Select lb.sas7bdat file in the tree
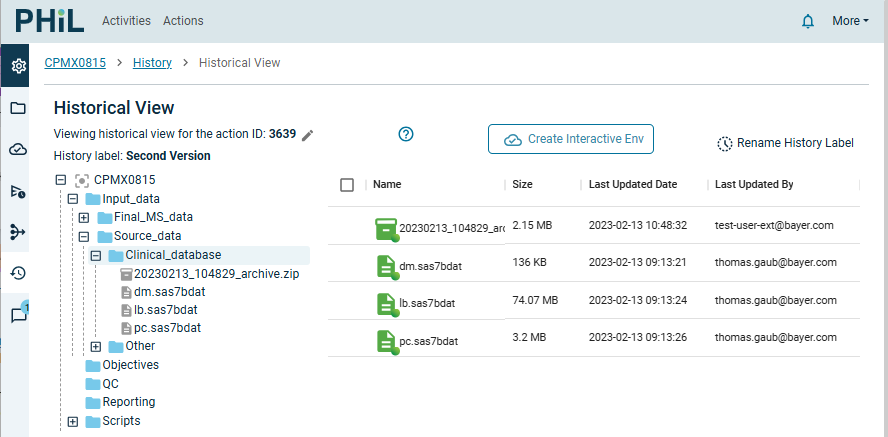Image resolution: width=888 pixels, height=437 pixels. pos(159,310)
